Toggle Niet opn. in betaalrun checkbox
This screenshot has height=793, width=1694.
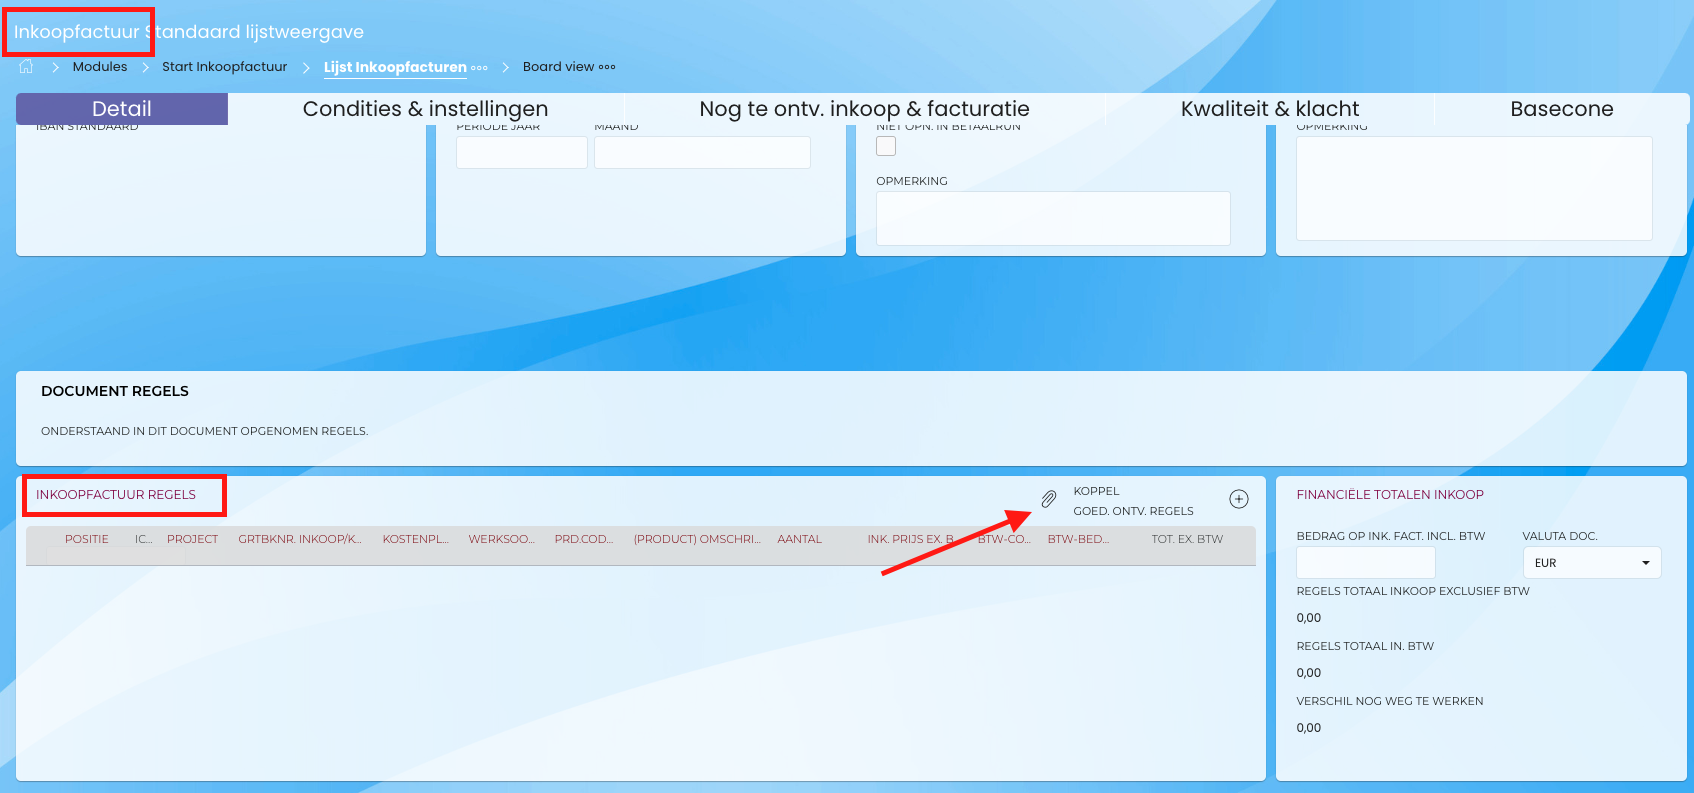886,146
